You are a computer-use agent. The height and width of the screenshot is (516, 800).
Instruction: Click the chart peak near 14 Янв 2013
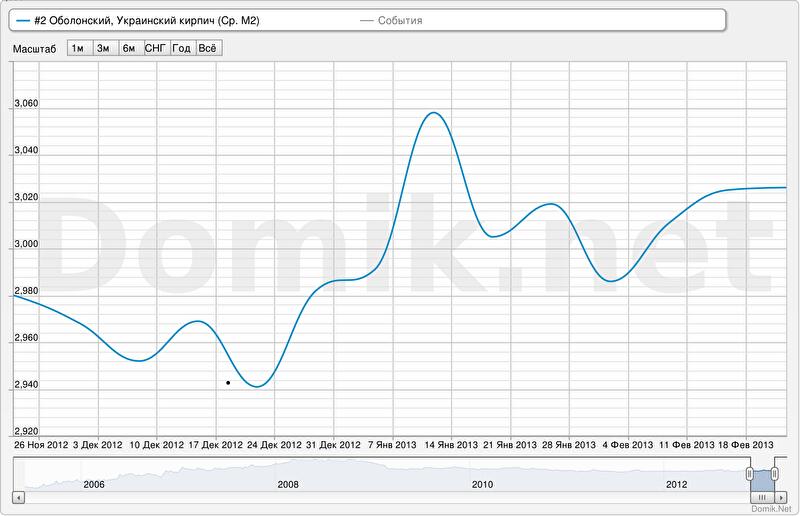coord(432,112)
